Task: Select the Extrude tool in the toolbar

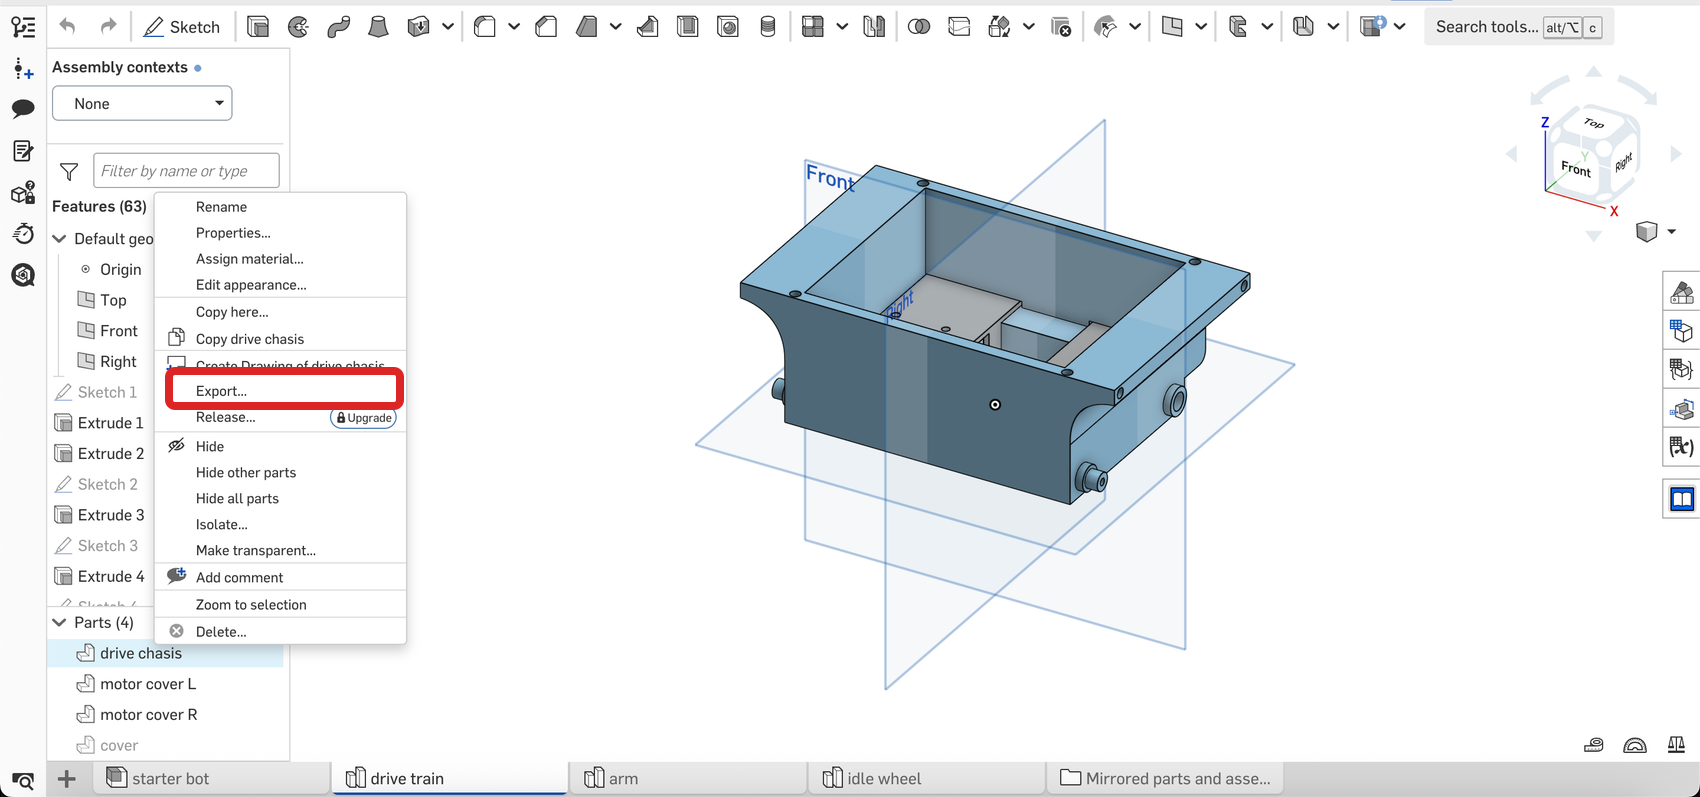Action: pos(258,27)
